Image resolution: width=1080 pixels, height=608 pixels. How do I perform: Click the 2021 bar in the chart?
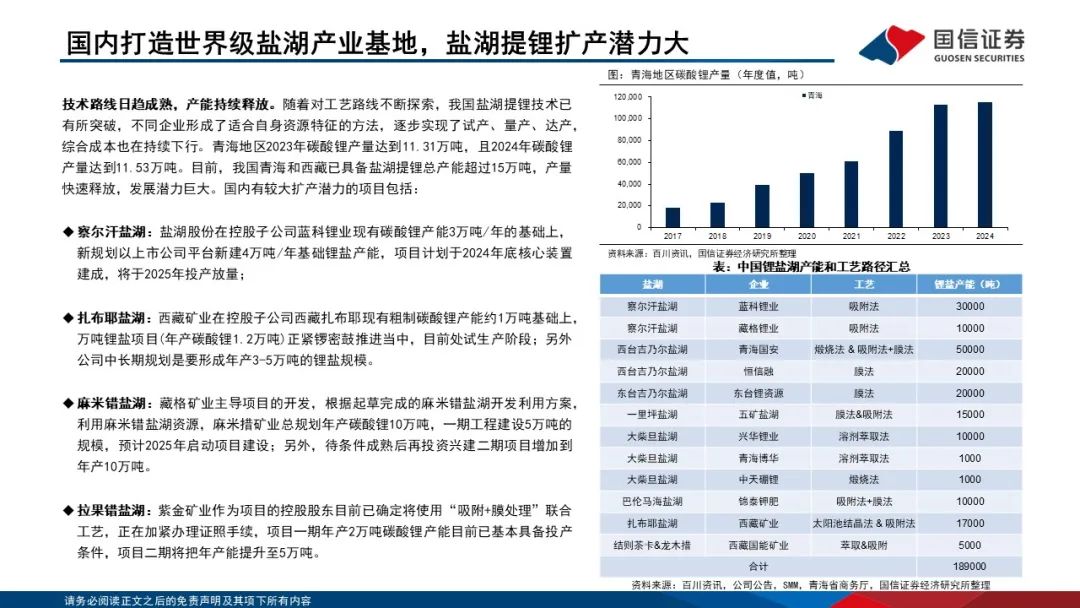(x=851, y=194)
